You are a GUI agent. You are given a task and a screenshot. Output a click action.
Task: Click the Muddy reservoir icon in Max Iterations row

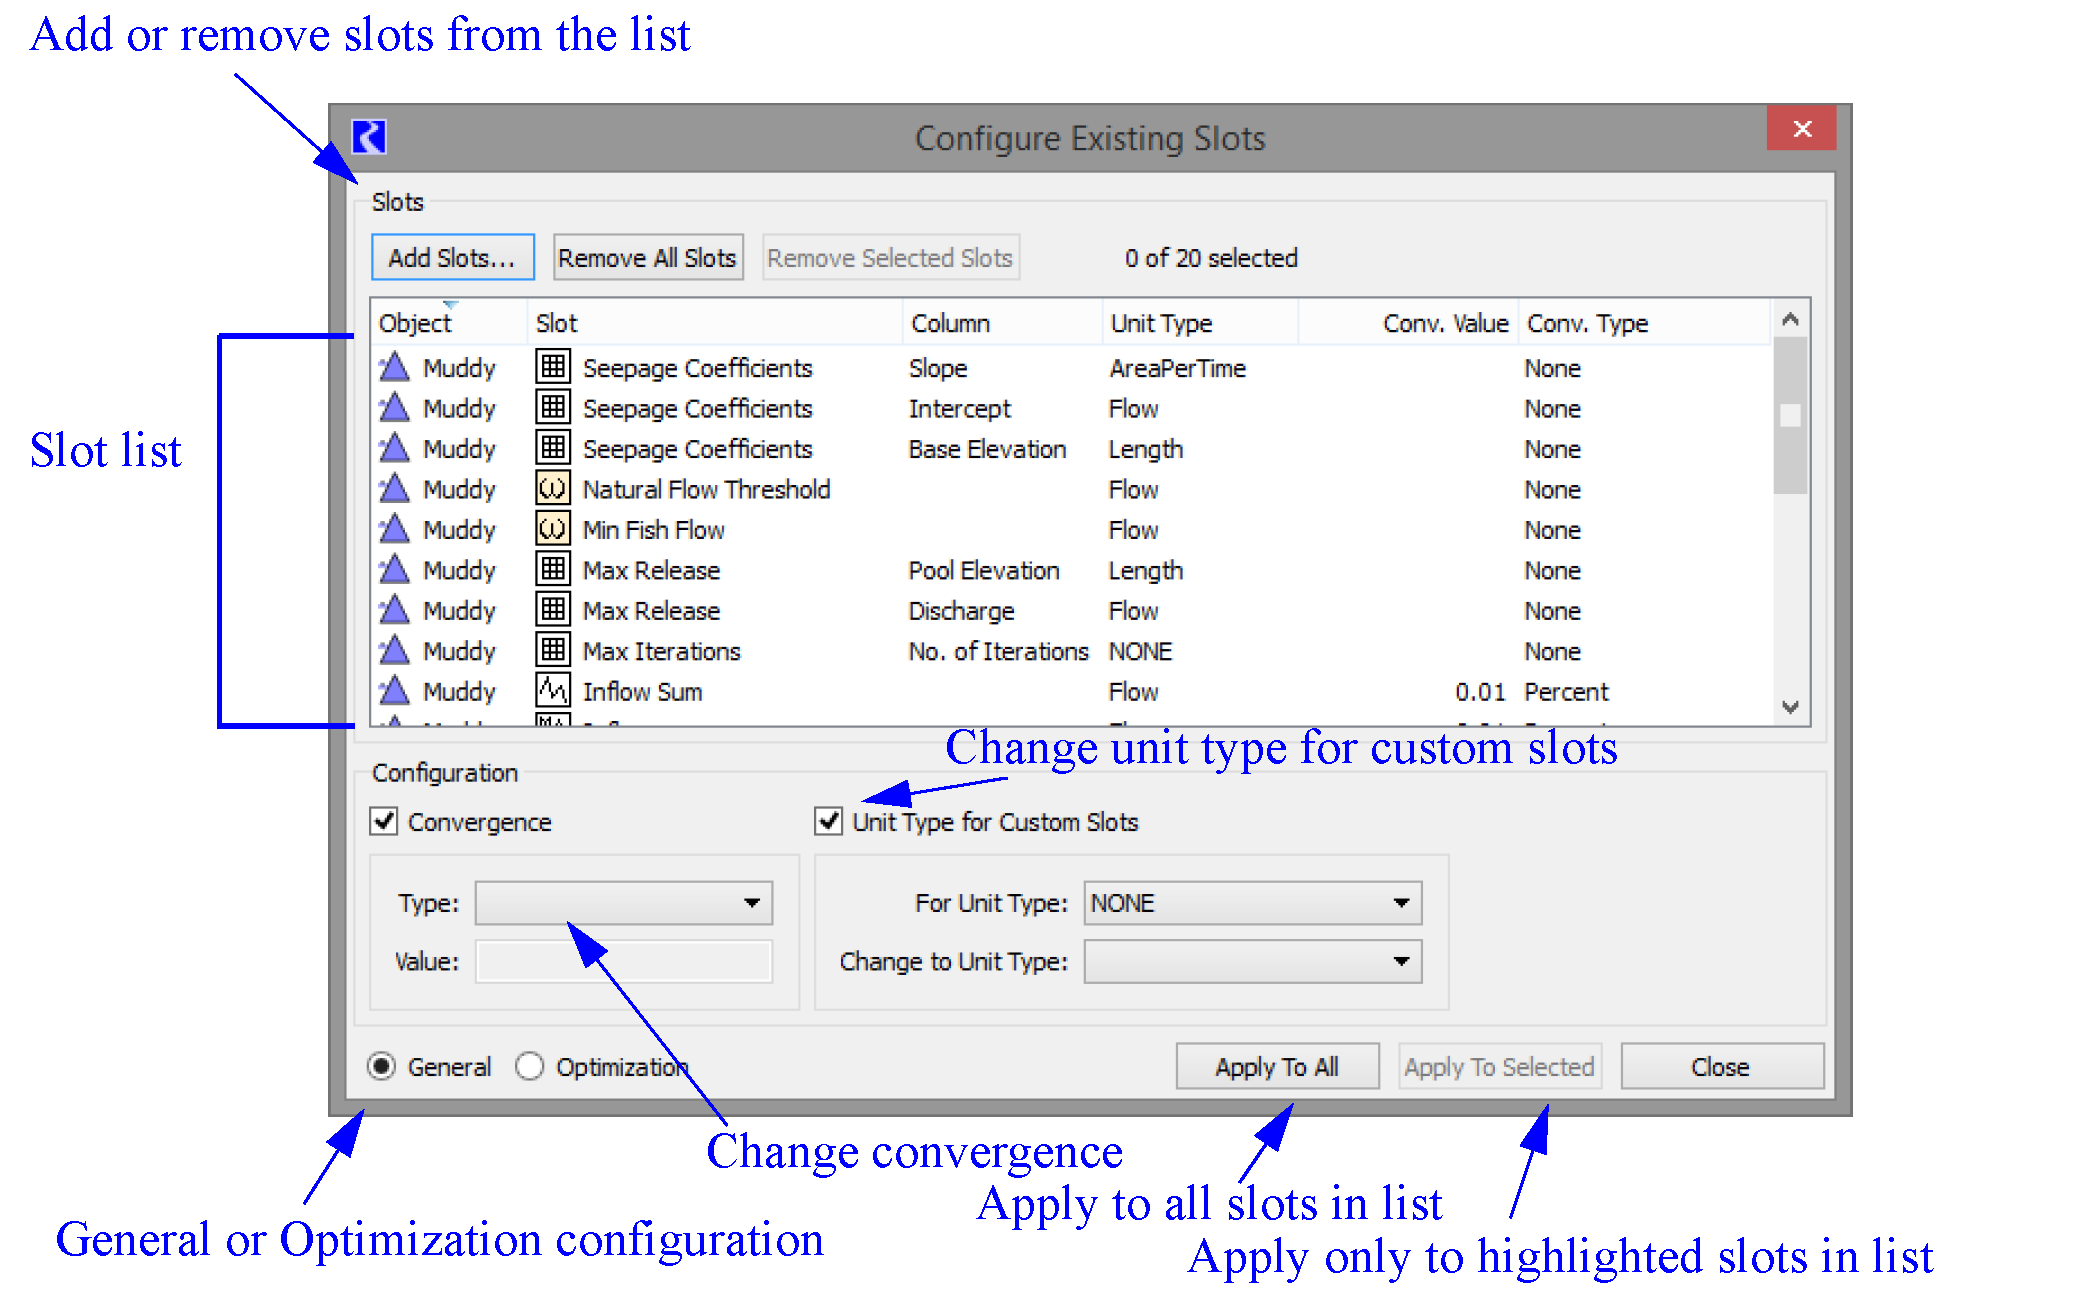coord(395,650)
